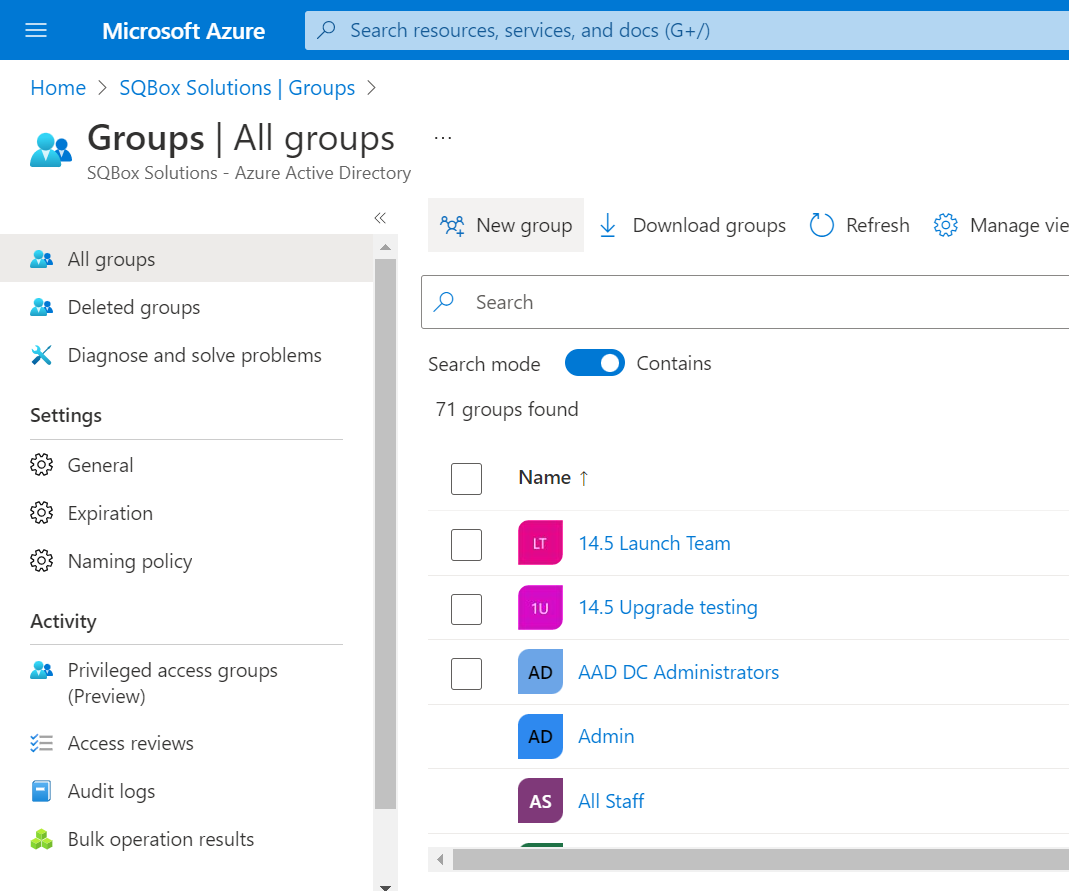Go to SQBox Solutions | Groups breadcrumb
Screen dimensions: 1069x891
(x=237, y=88)
